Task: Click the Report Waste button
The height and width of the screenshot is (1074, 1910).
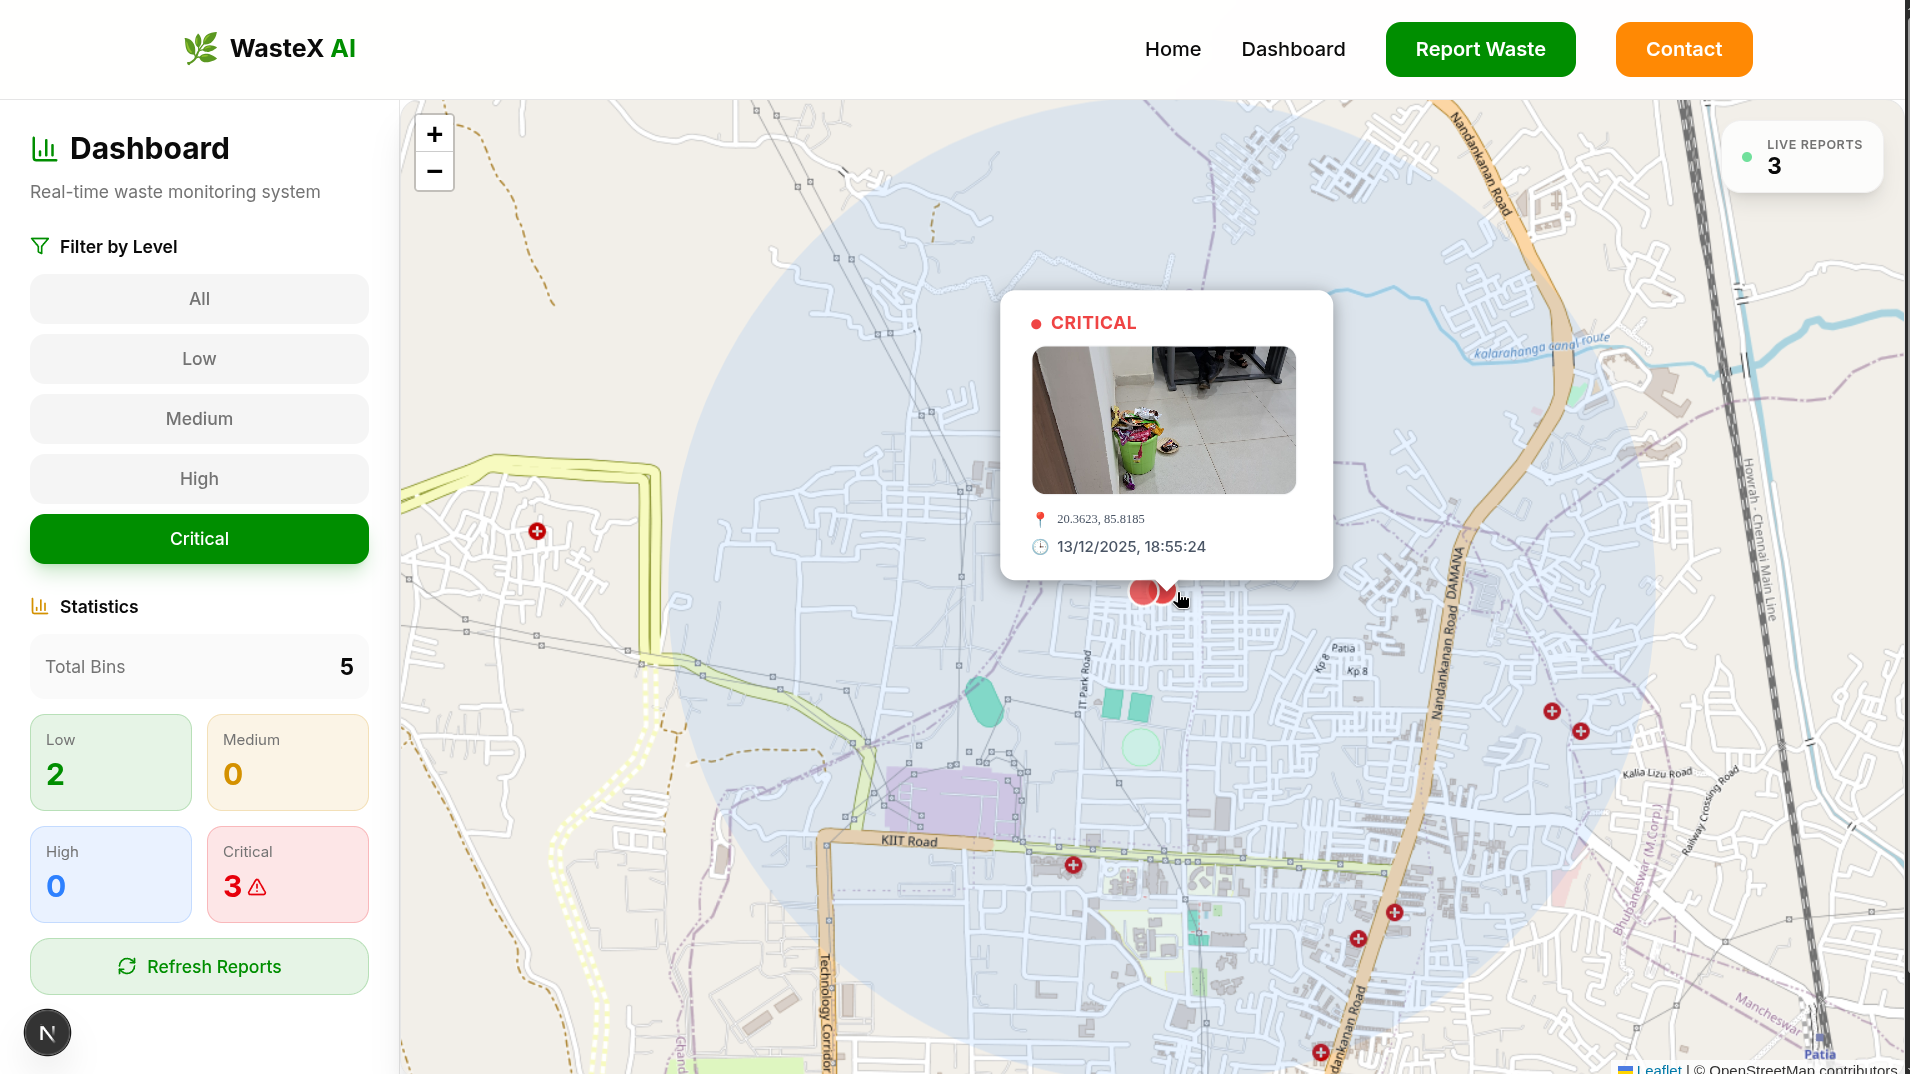Action: point(1480,49)
